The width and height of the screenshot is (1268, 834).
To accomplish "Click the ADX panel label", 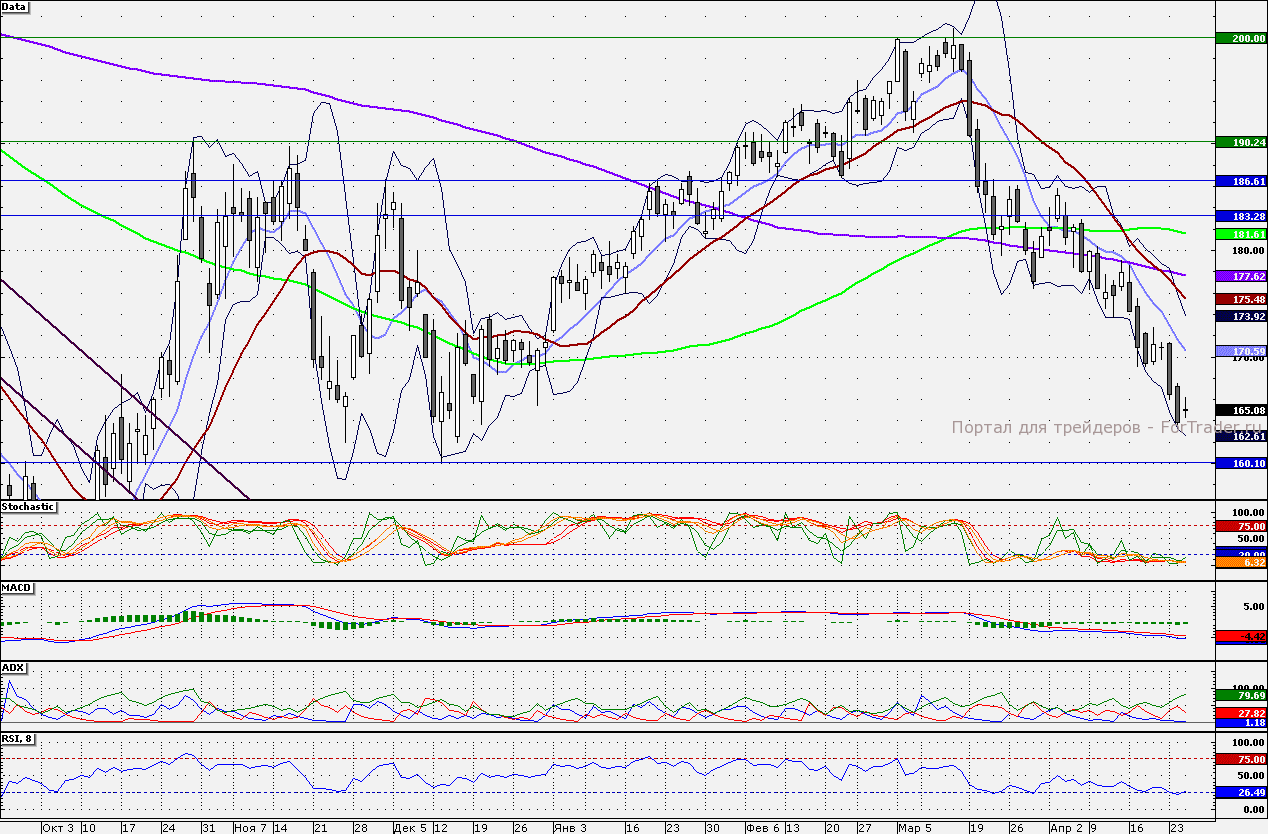I will click(x=14, y=667).
